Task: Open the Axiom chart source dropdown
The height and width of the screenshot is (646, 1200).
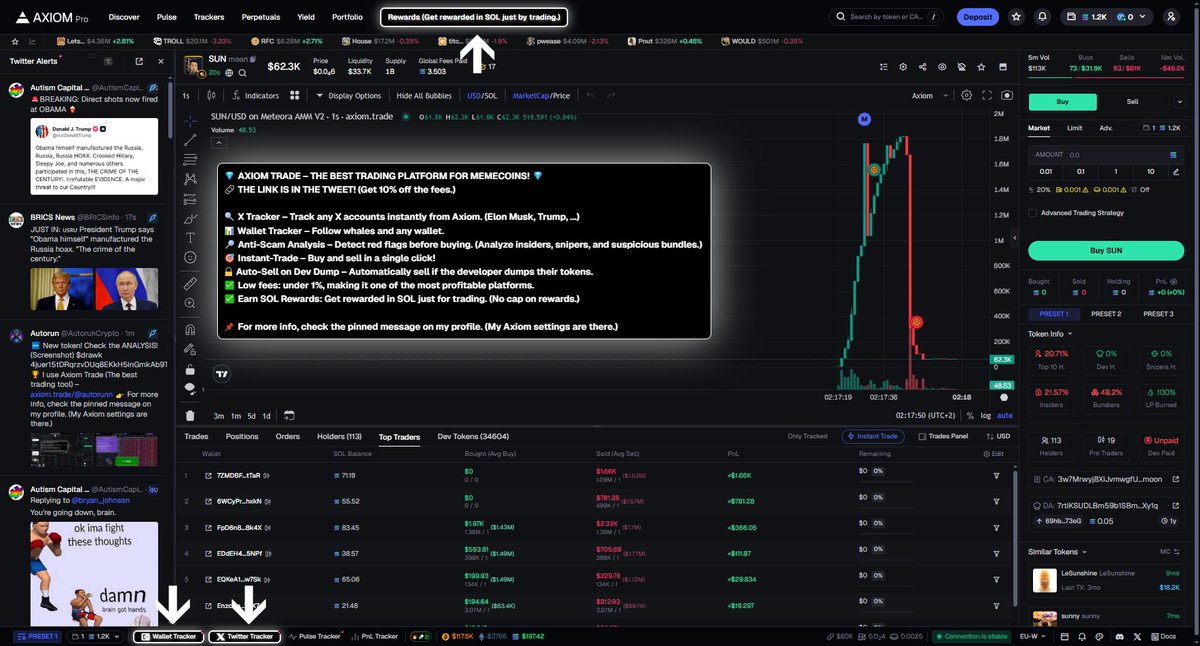Action: click(928, 95)
